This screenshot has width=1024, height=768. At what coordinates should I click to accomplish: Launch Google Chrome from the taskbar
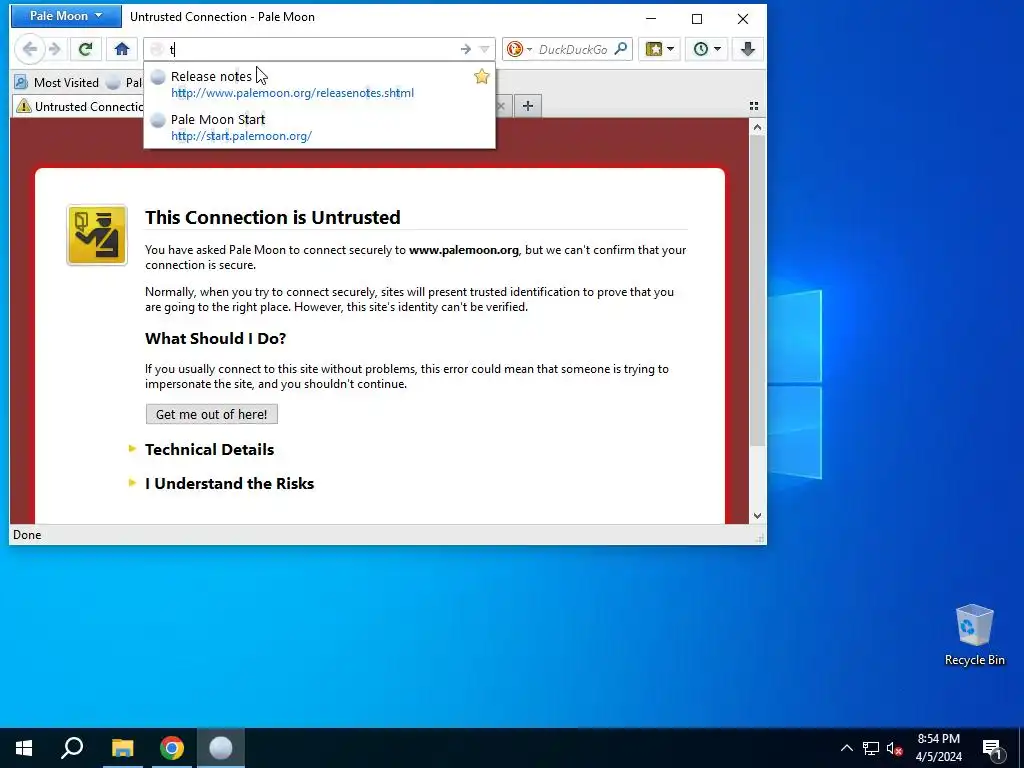click(x=172, y=748)
